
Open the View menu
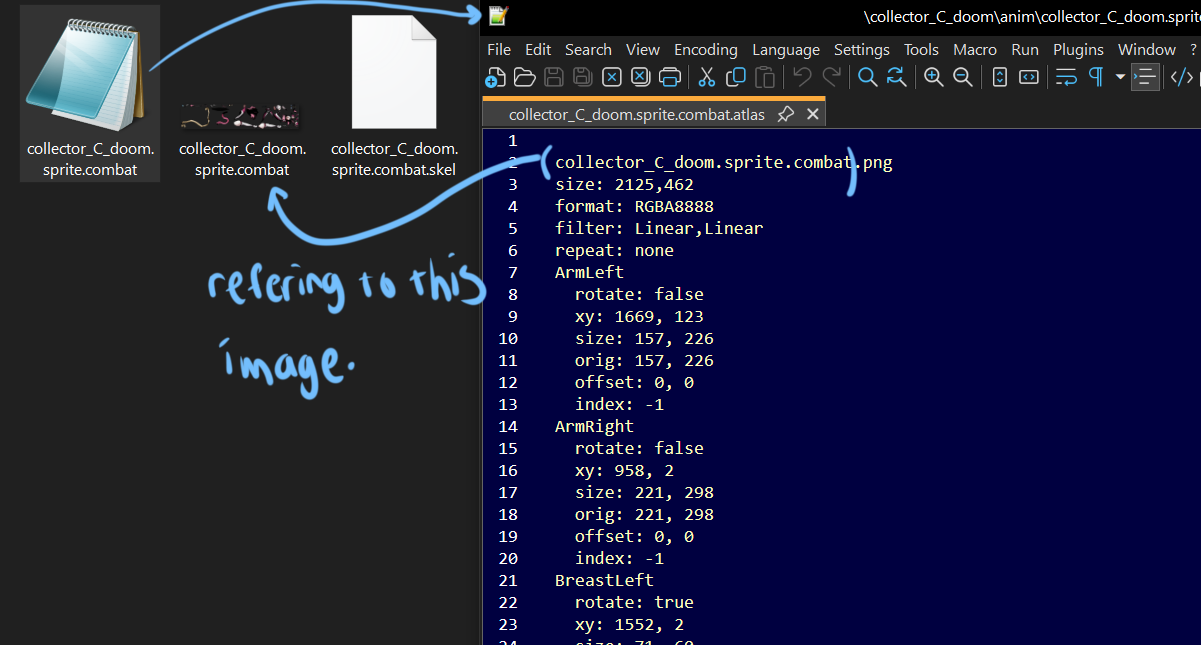643,49
